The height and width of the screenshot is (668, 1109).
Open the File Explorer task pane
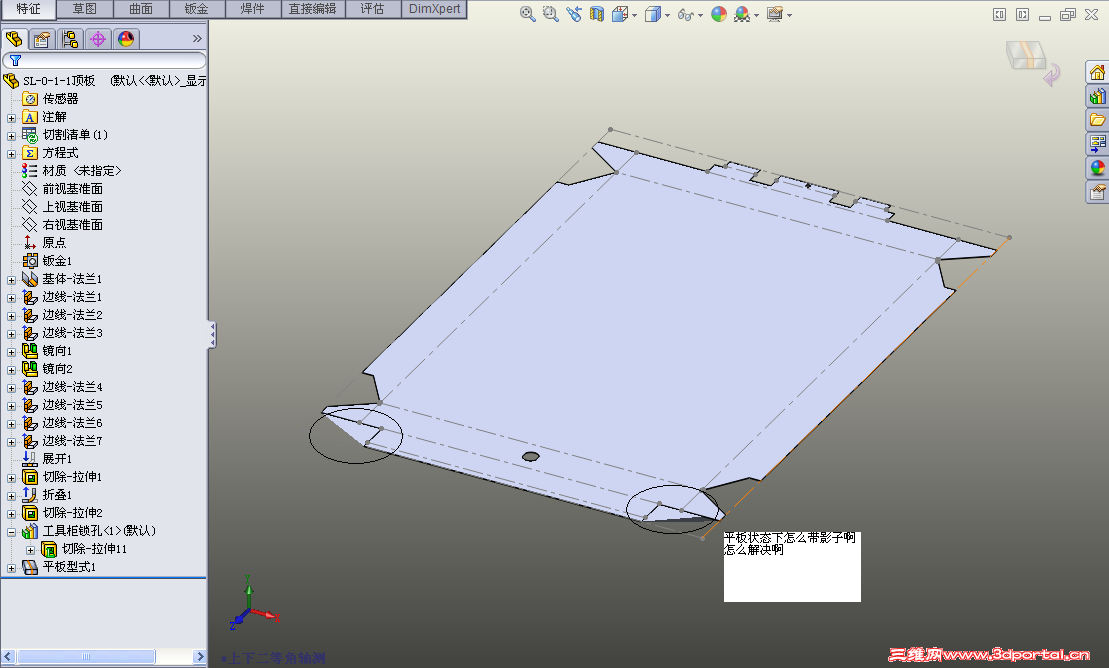1097,120
